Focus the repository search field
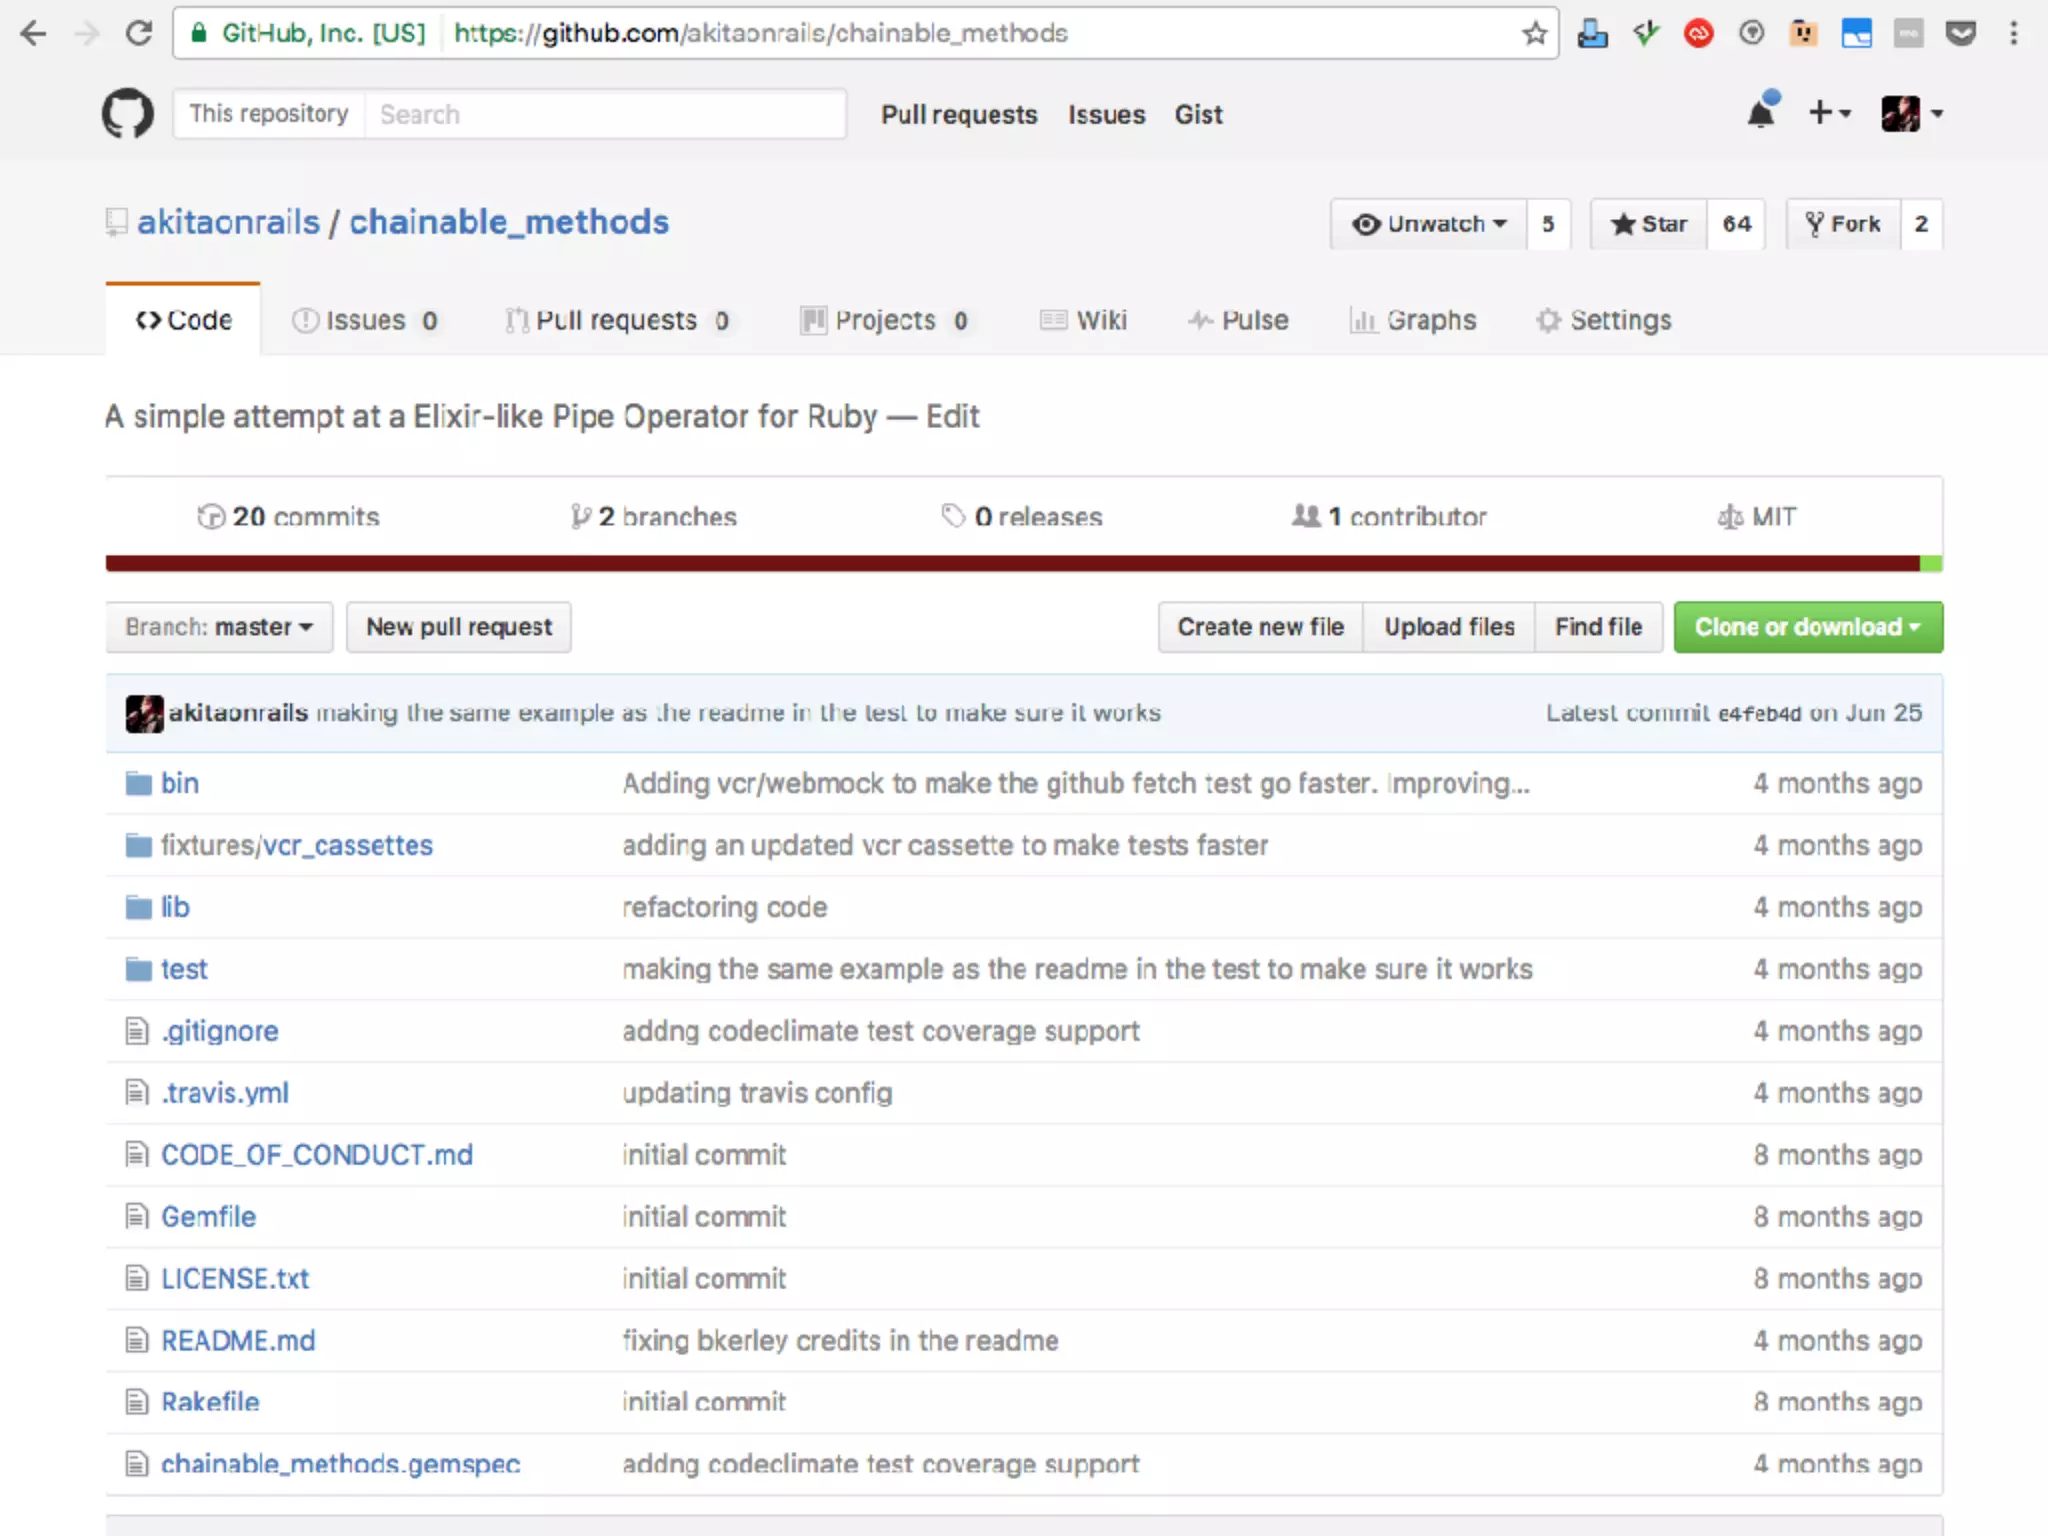Screen dimensions: 2048x1536 [x=605, y=114]
